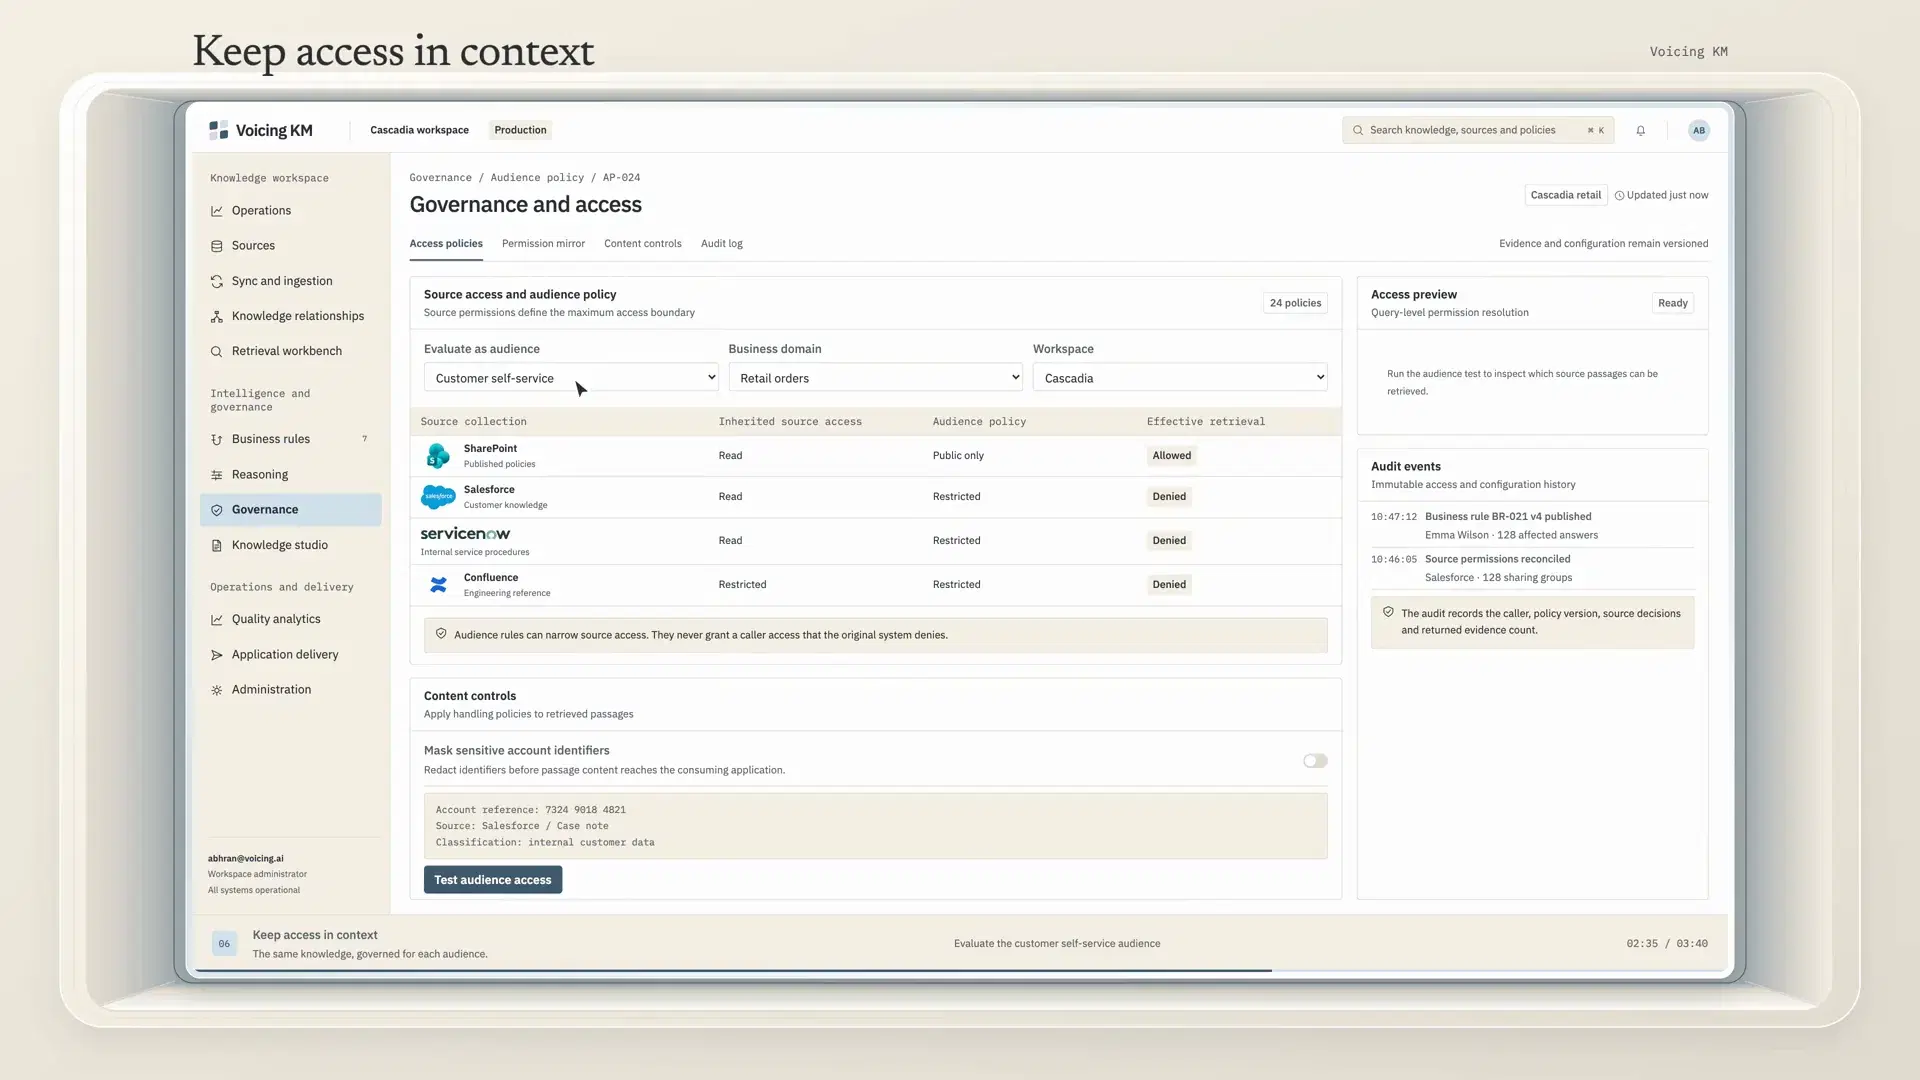Screen dimensions: 1920x1080
Task: Switch to the Audit log tab
Action: [722, 244]
